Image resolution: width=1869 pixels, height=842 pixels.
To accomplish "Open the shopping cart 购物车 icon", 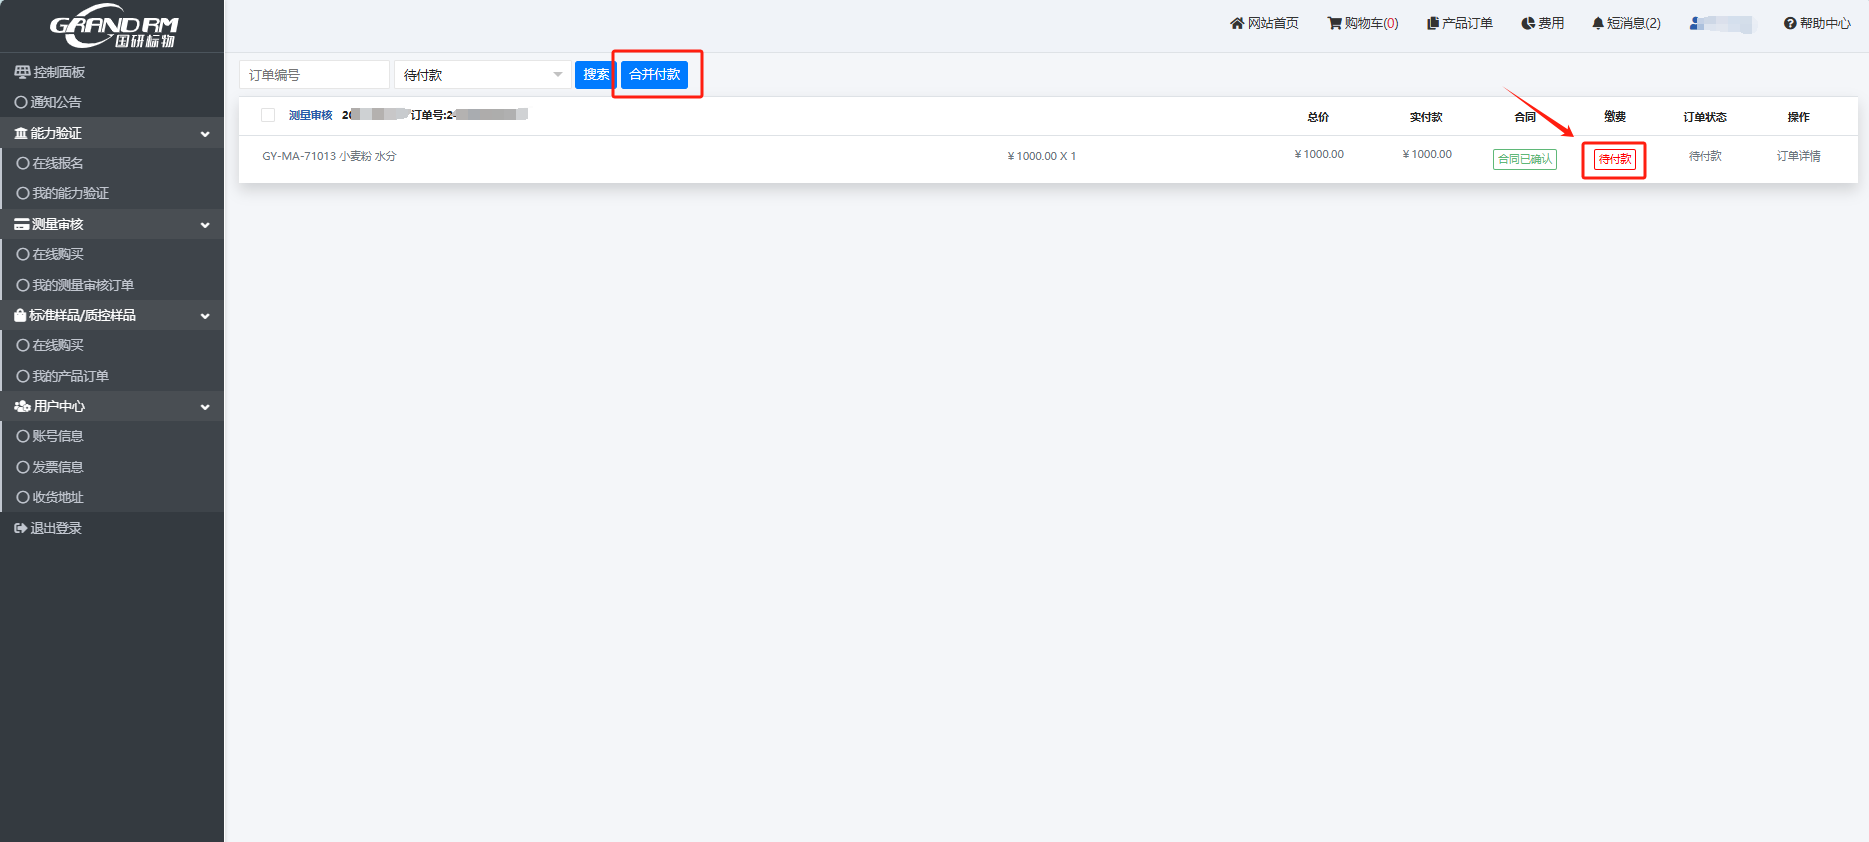I will (1334, 23).
